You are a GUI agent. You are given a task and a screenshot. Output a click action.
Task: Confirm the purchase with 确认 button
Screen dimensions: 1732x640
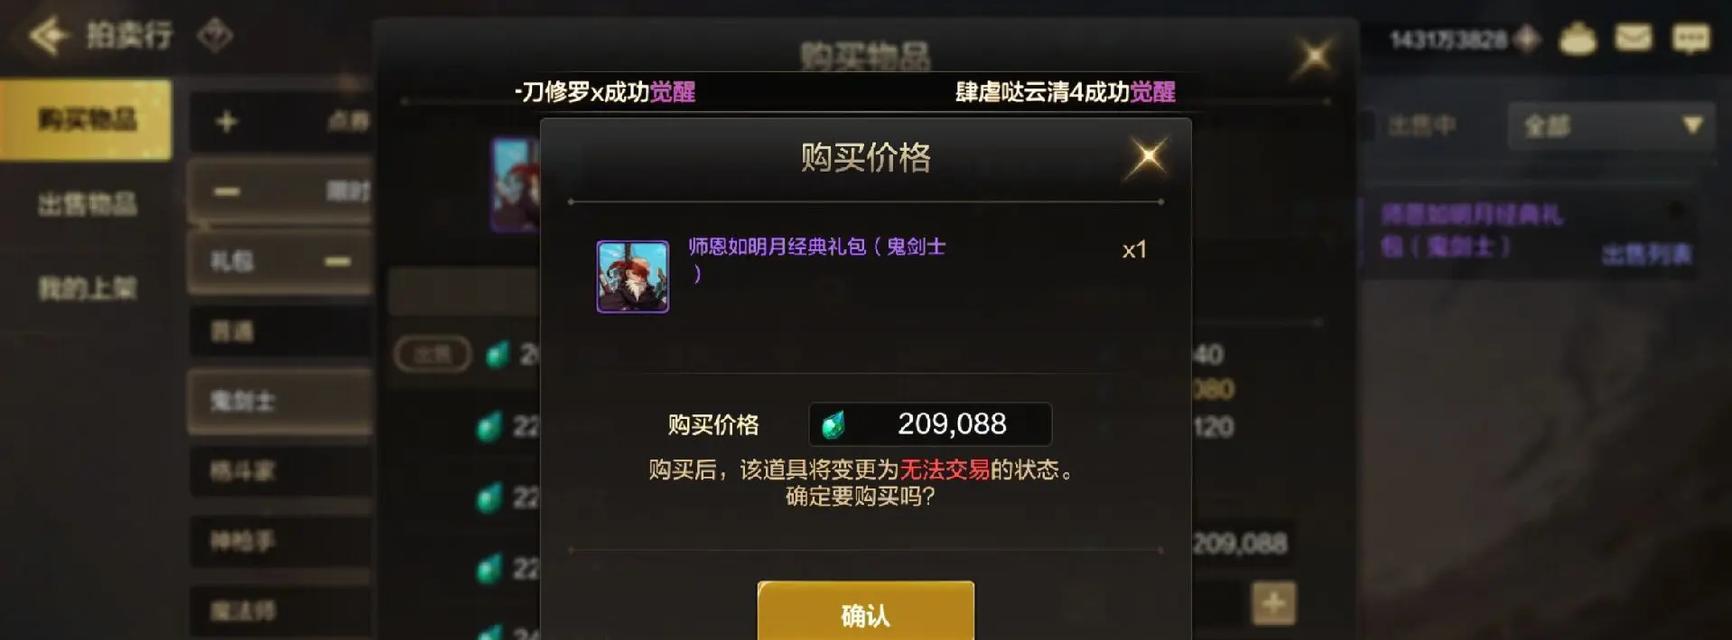point(865,612)
